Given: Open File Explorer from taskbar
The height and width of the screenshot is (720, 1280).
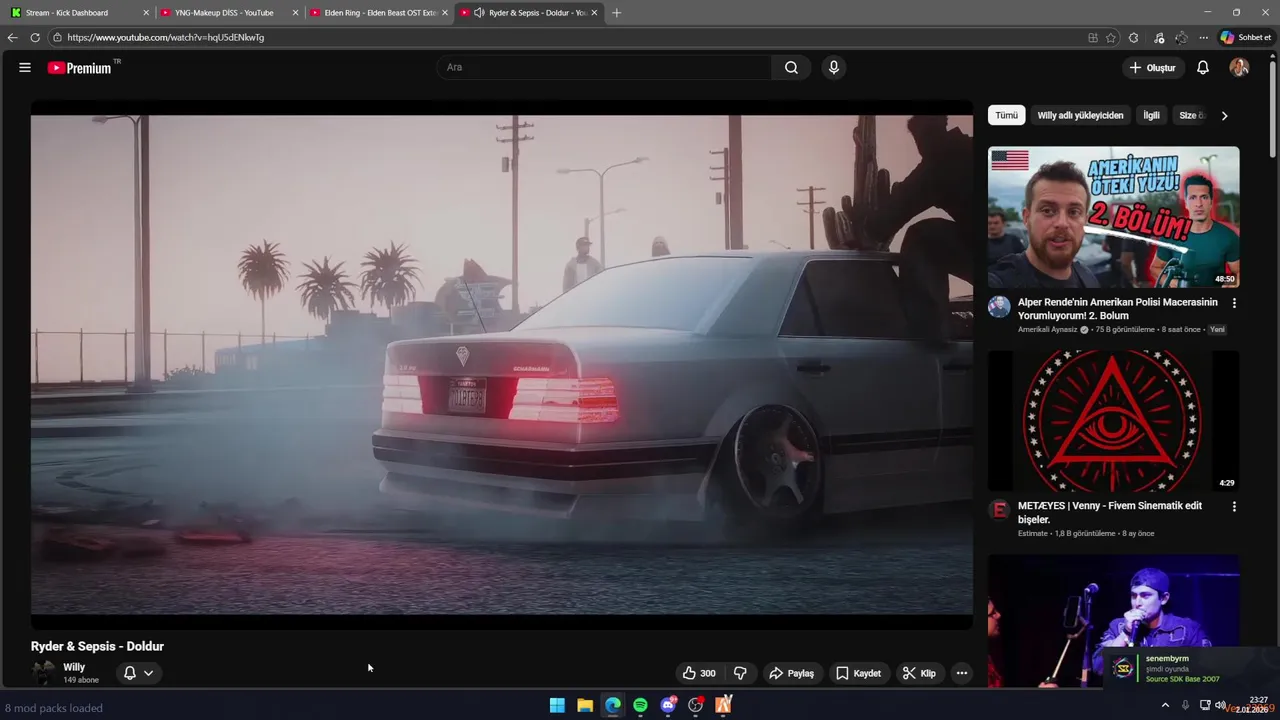Looking at the screenshot, I should 585,705.
